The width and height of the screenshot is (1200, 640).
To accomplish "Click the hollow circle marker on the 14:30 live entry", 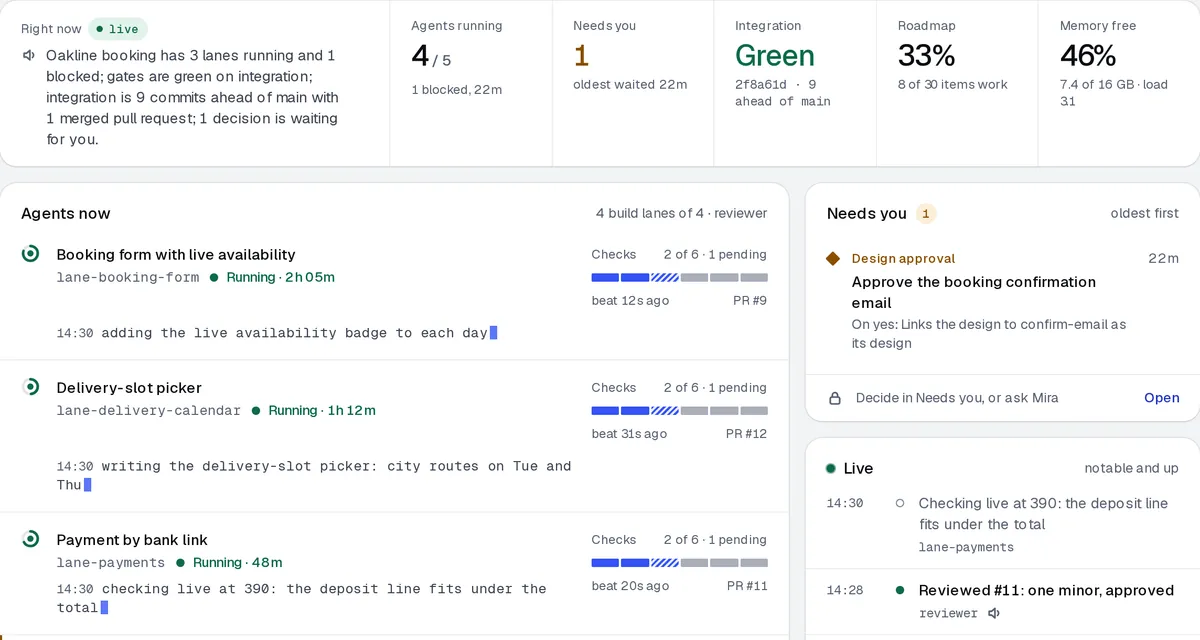I will (x=900, y=503).
